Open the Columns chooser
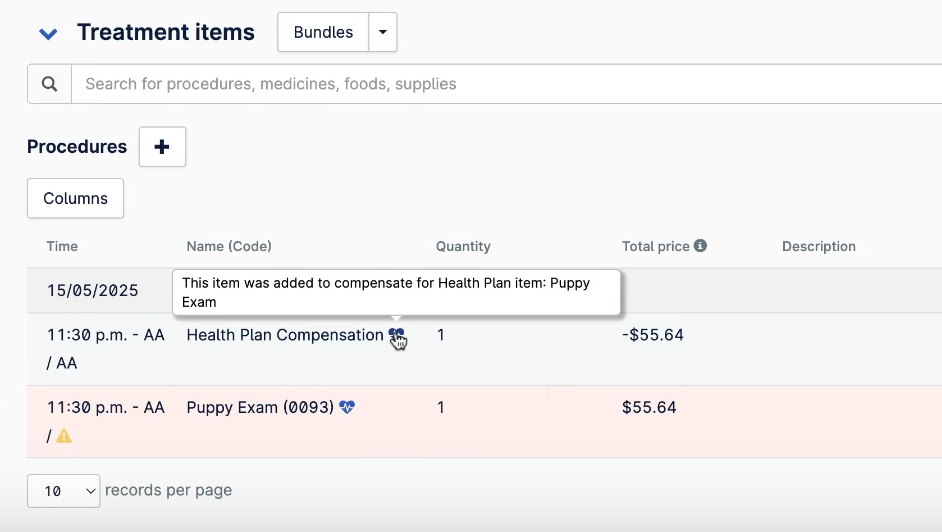Image resolution: width=942 pixels, height=532 pixels. 75,198
